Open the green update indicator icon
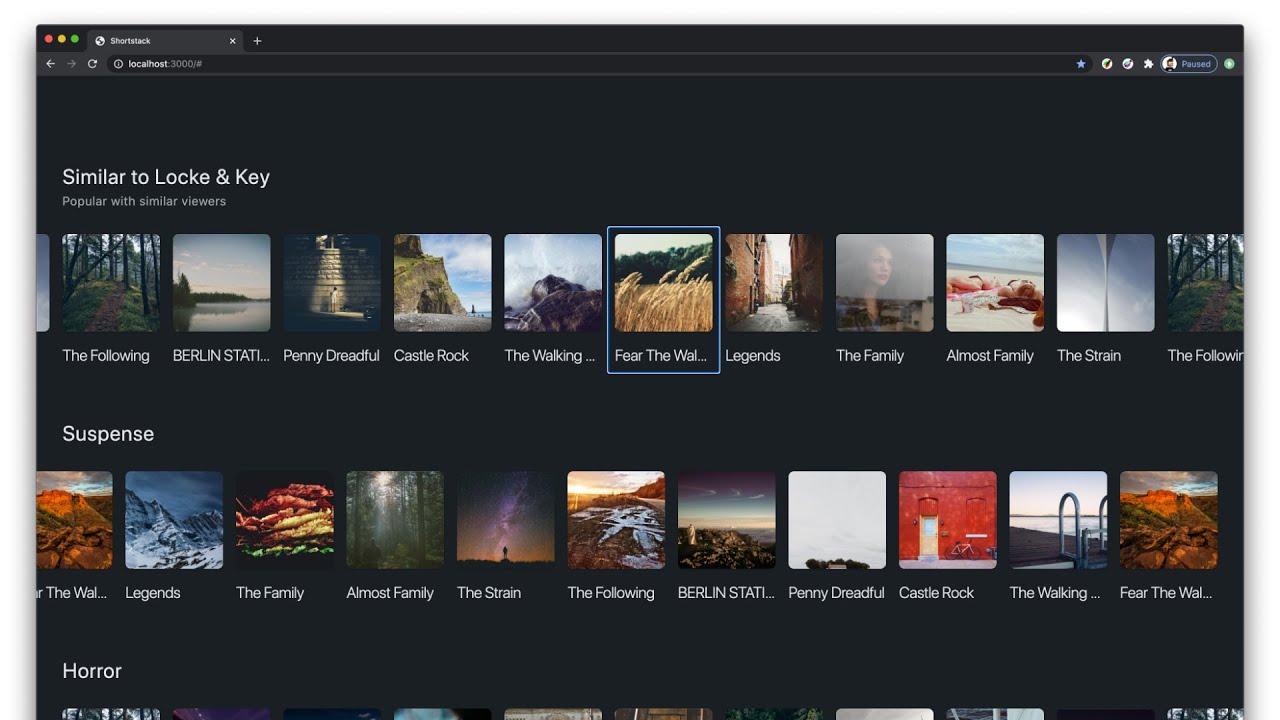Image resolution: width=1280 pixels, height=720 pixels. coord(1229,64)
